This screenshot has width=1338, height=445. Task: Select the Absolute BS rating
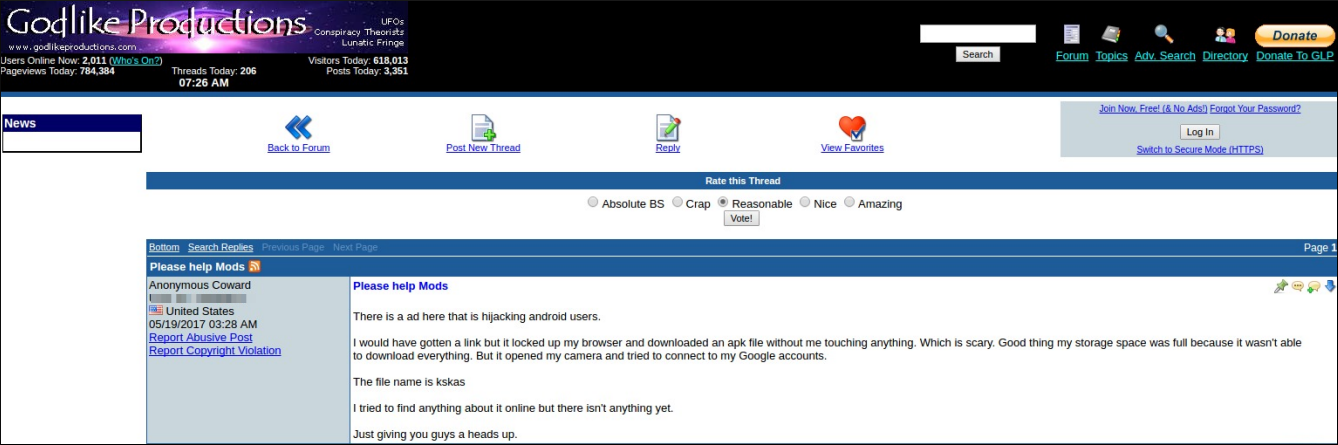click(x=593, y=202)
